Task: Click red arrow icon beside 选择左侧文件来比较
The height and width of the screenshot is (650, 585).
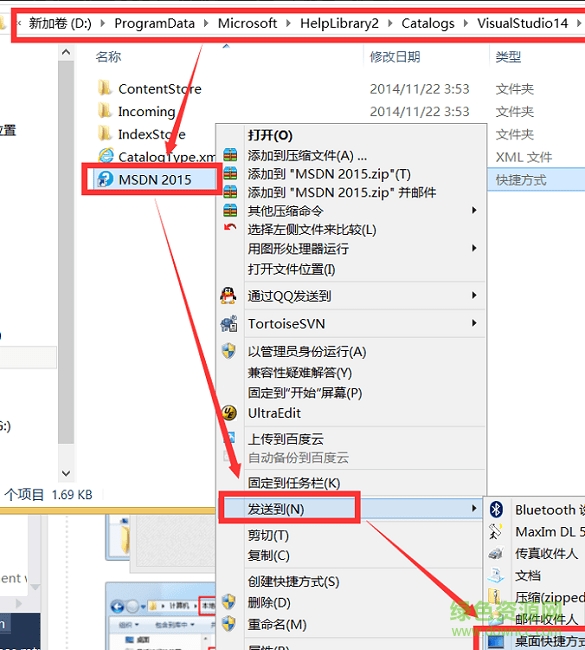Action: [x=230, y=228]
